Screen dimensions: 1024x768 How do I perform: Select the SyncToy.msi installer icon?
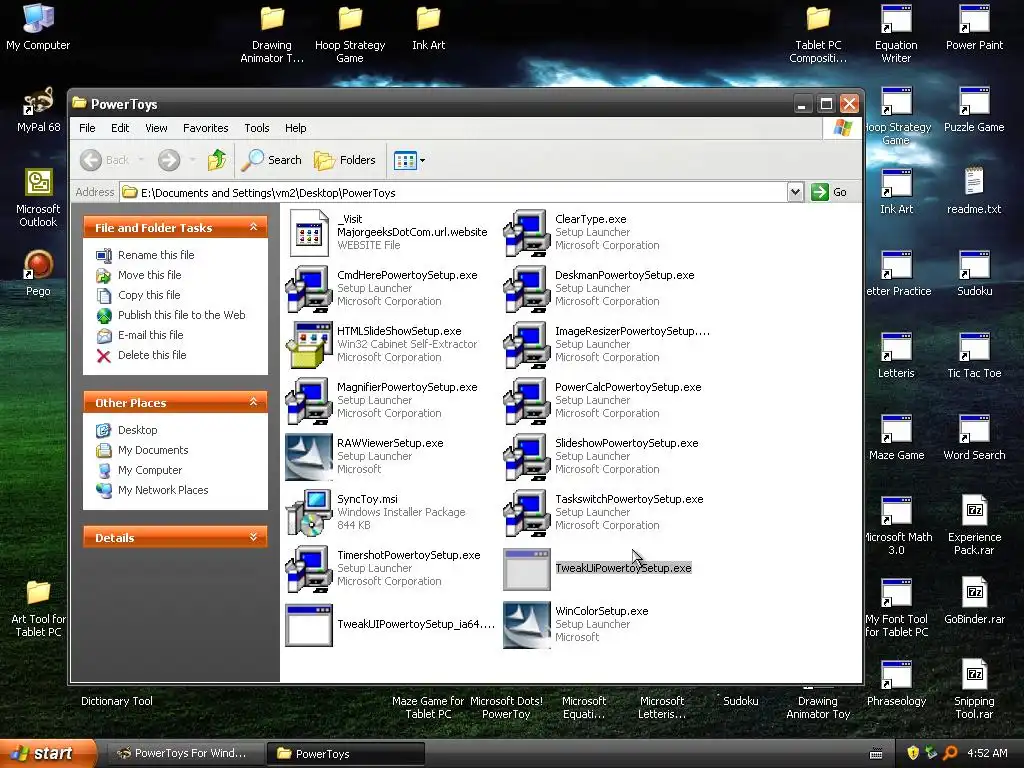coord(309,513)
